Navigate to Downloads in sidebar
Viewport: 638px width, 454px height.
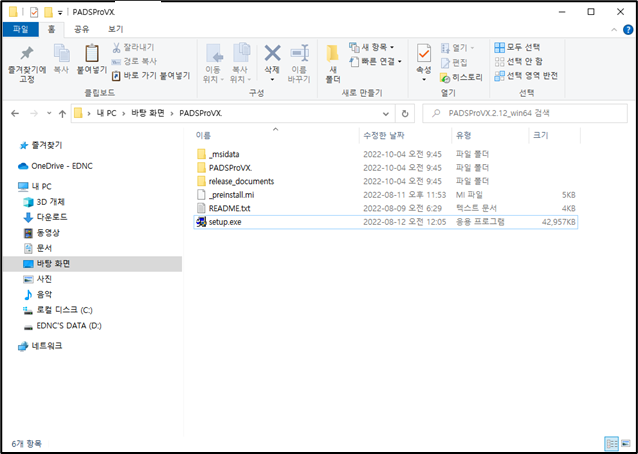click(x=52, y=217)
